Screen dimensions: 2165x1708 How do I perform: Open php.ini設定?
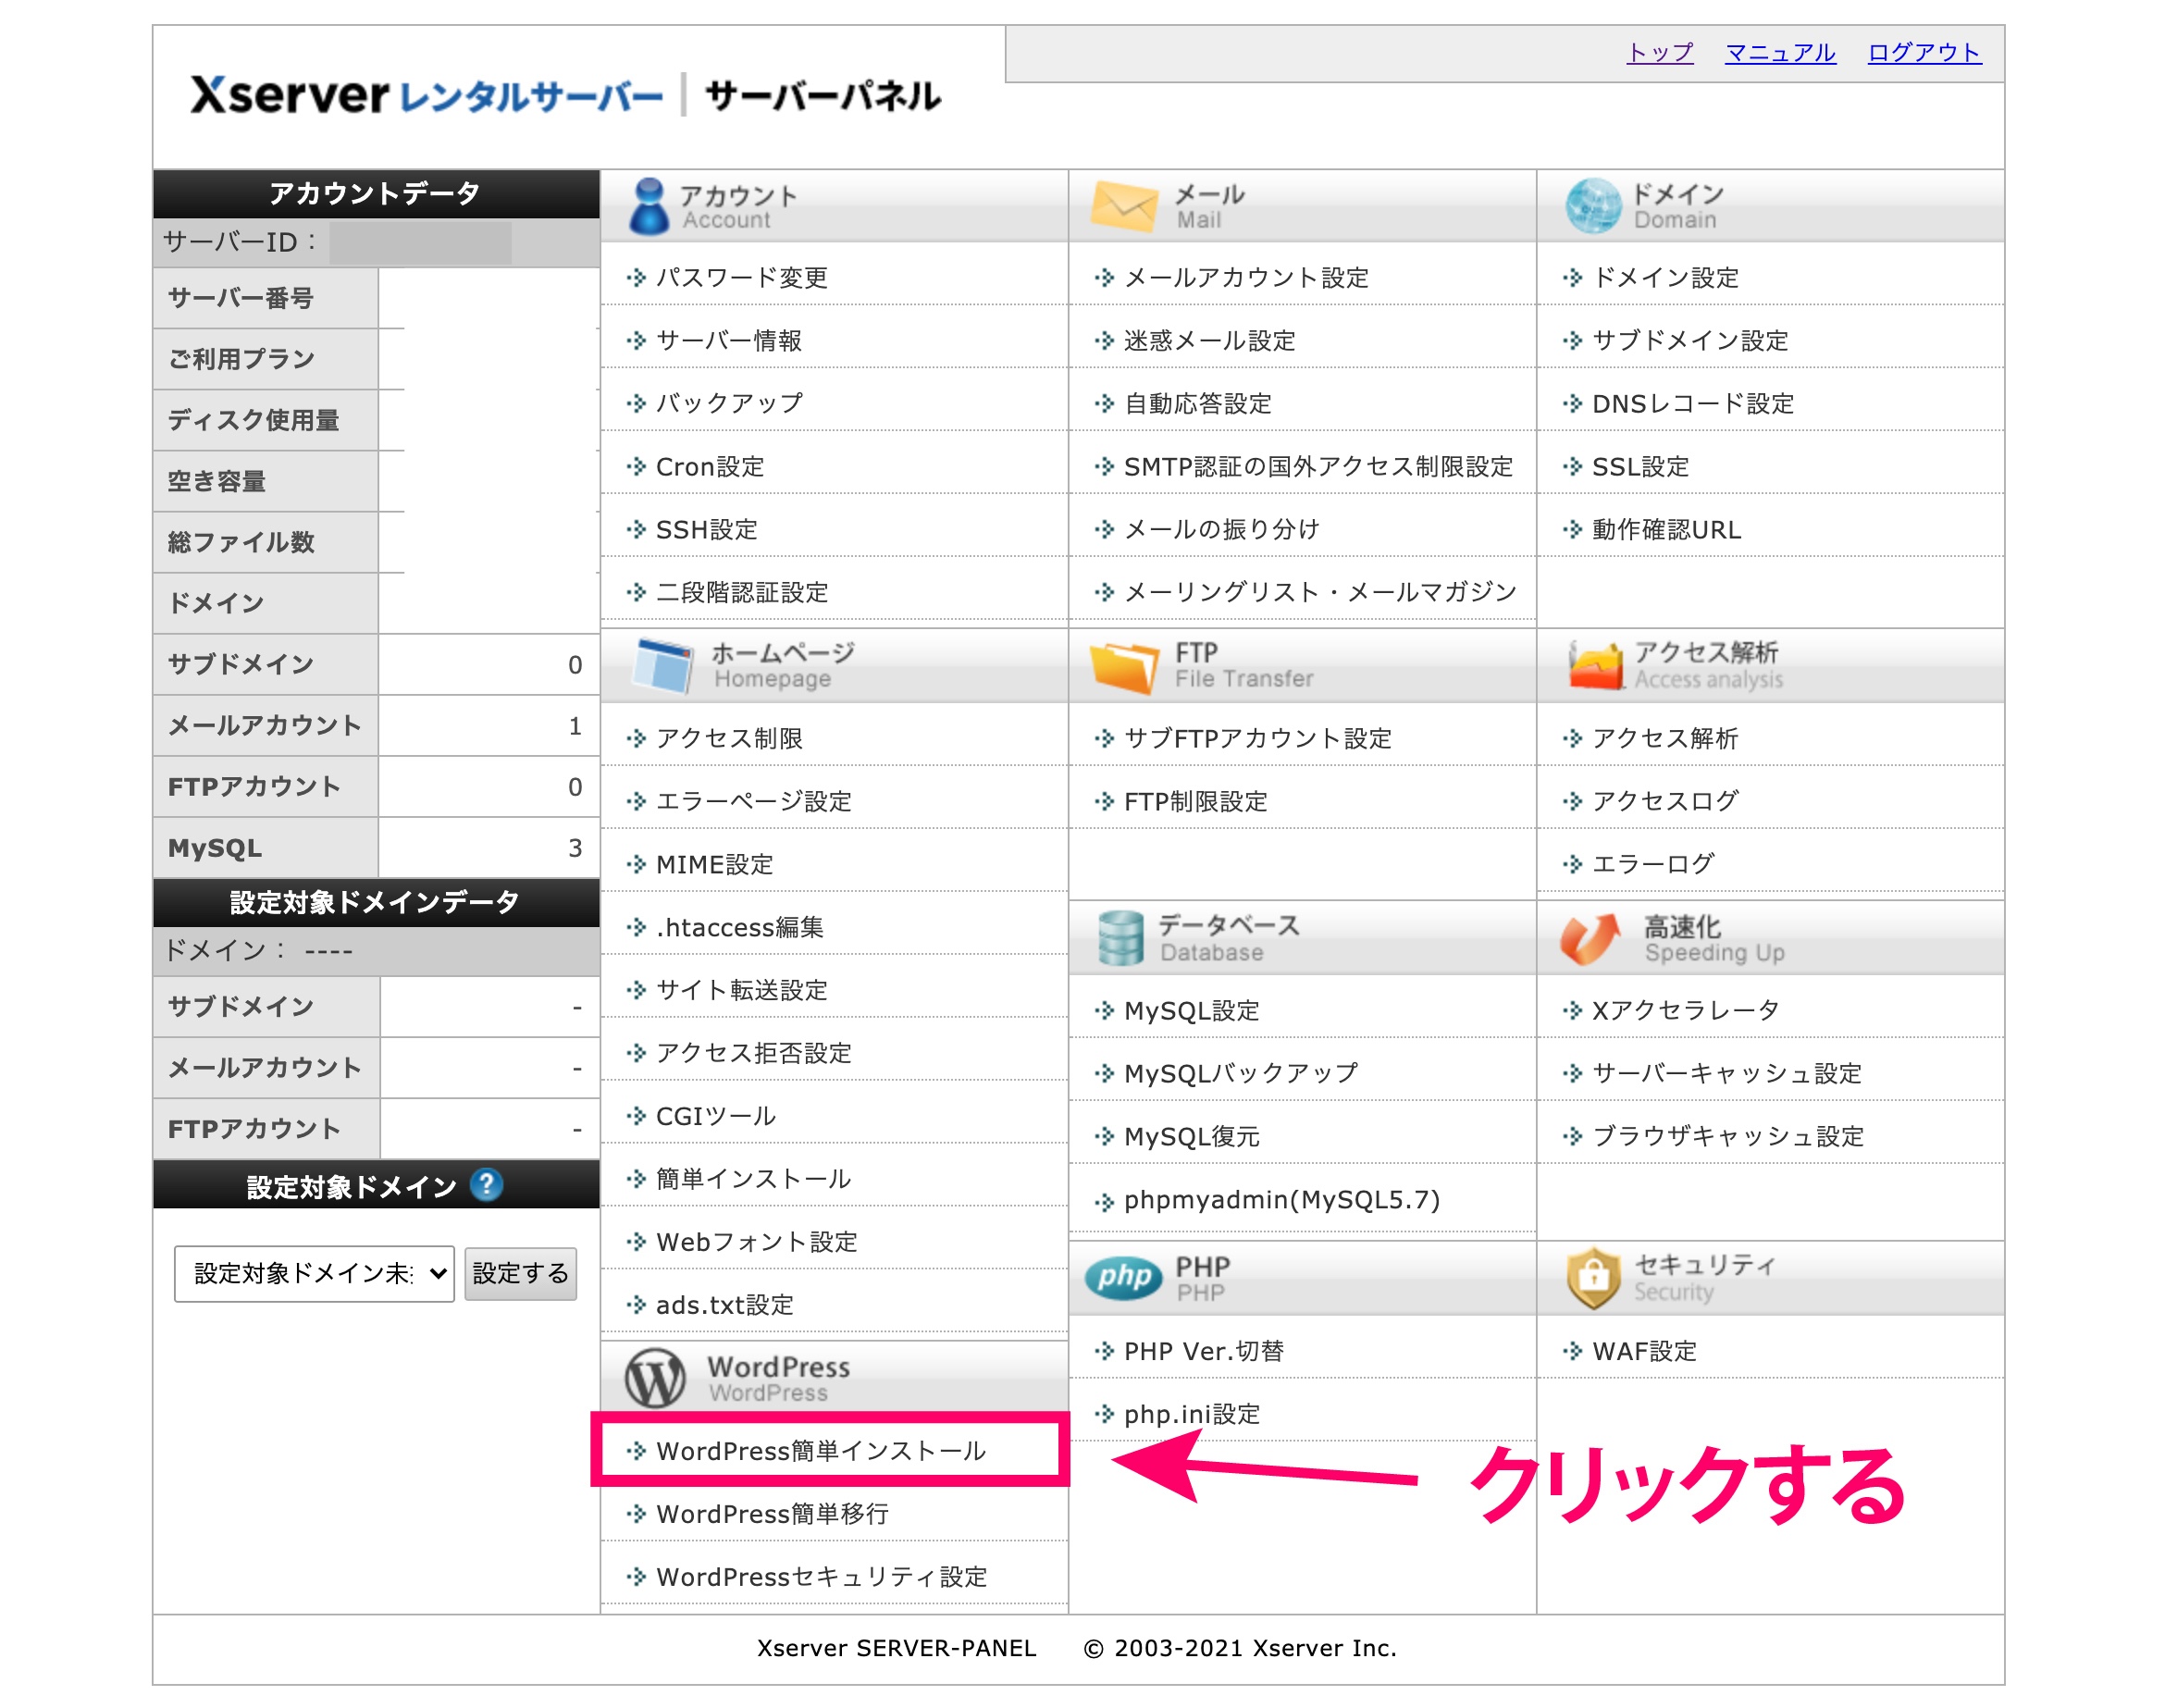[1191, 1415]
